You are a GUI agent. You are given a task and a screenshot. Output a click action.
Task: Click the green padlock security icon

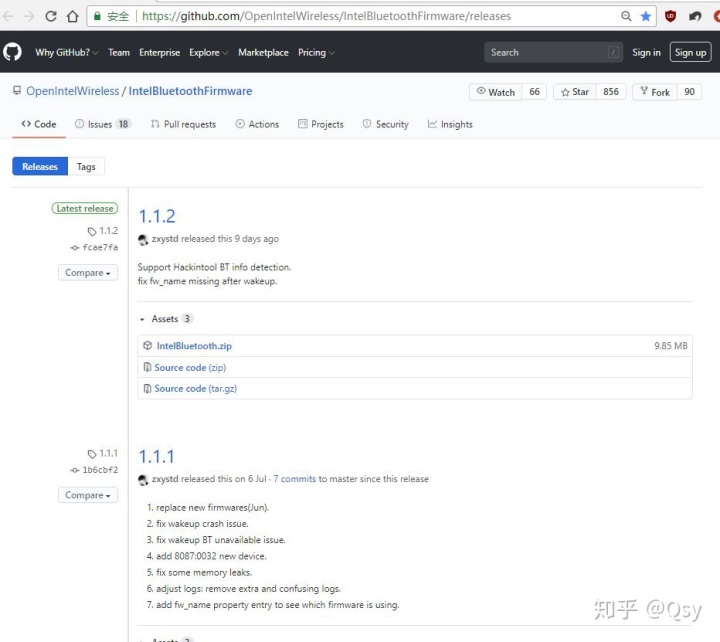(x=97, y=16)
